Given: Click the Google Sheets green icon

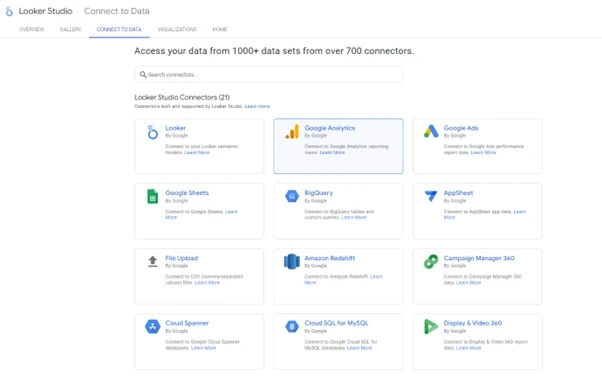Looking at the screenshot, I should coord(152,196).
